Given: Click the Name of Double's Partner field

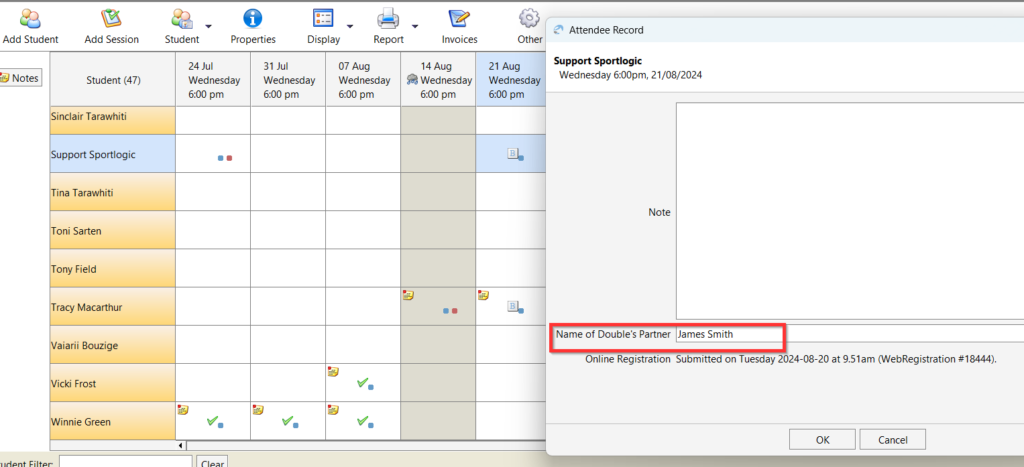Looking at the screenshot, I should click(x=850, y=334).
